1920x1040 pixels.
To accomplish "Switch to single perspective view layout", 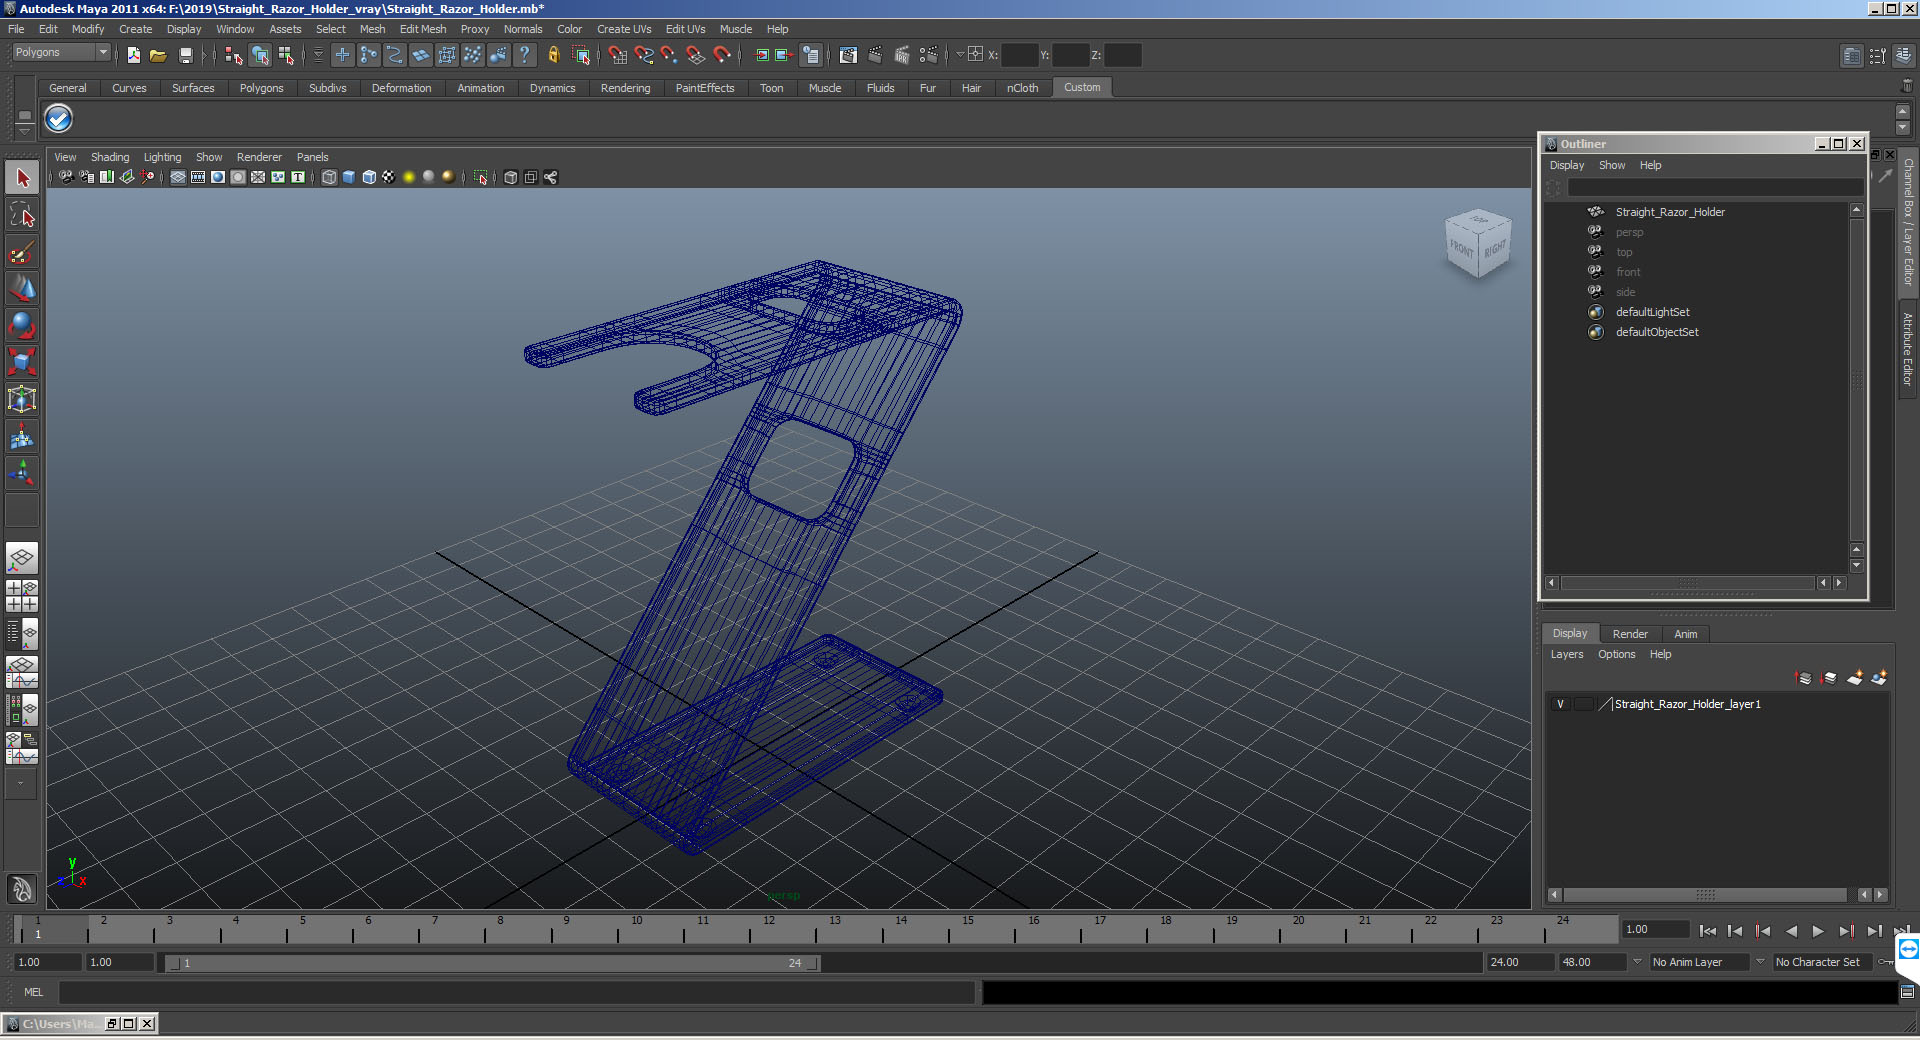I will click(22, 559).
